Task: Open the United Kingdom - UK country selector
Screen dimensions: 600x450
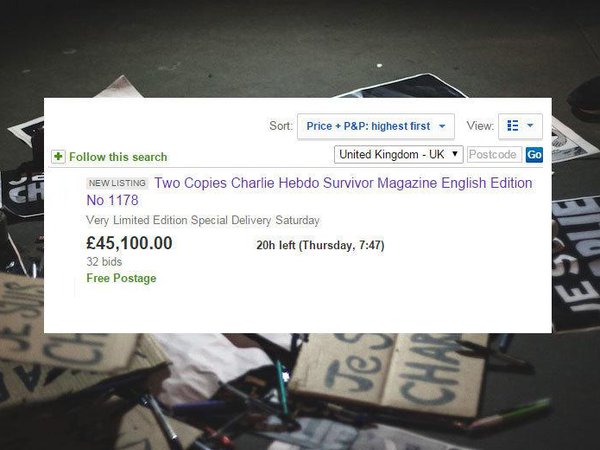Action: pyautogui.click(x=398, y=155)
